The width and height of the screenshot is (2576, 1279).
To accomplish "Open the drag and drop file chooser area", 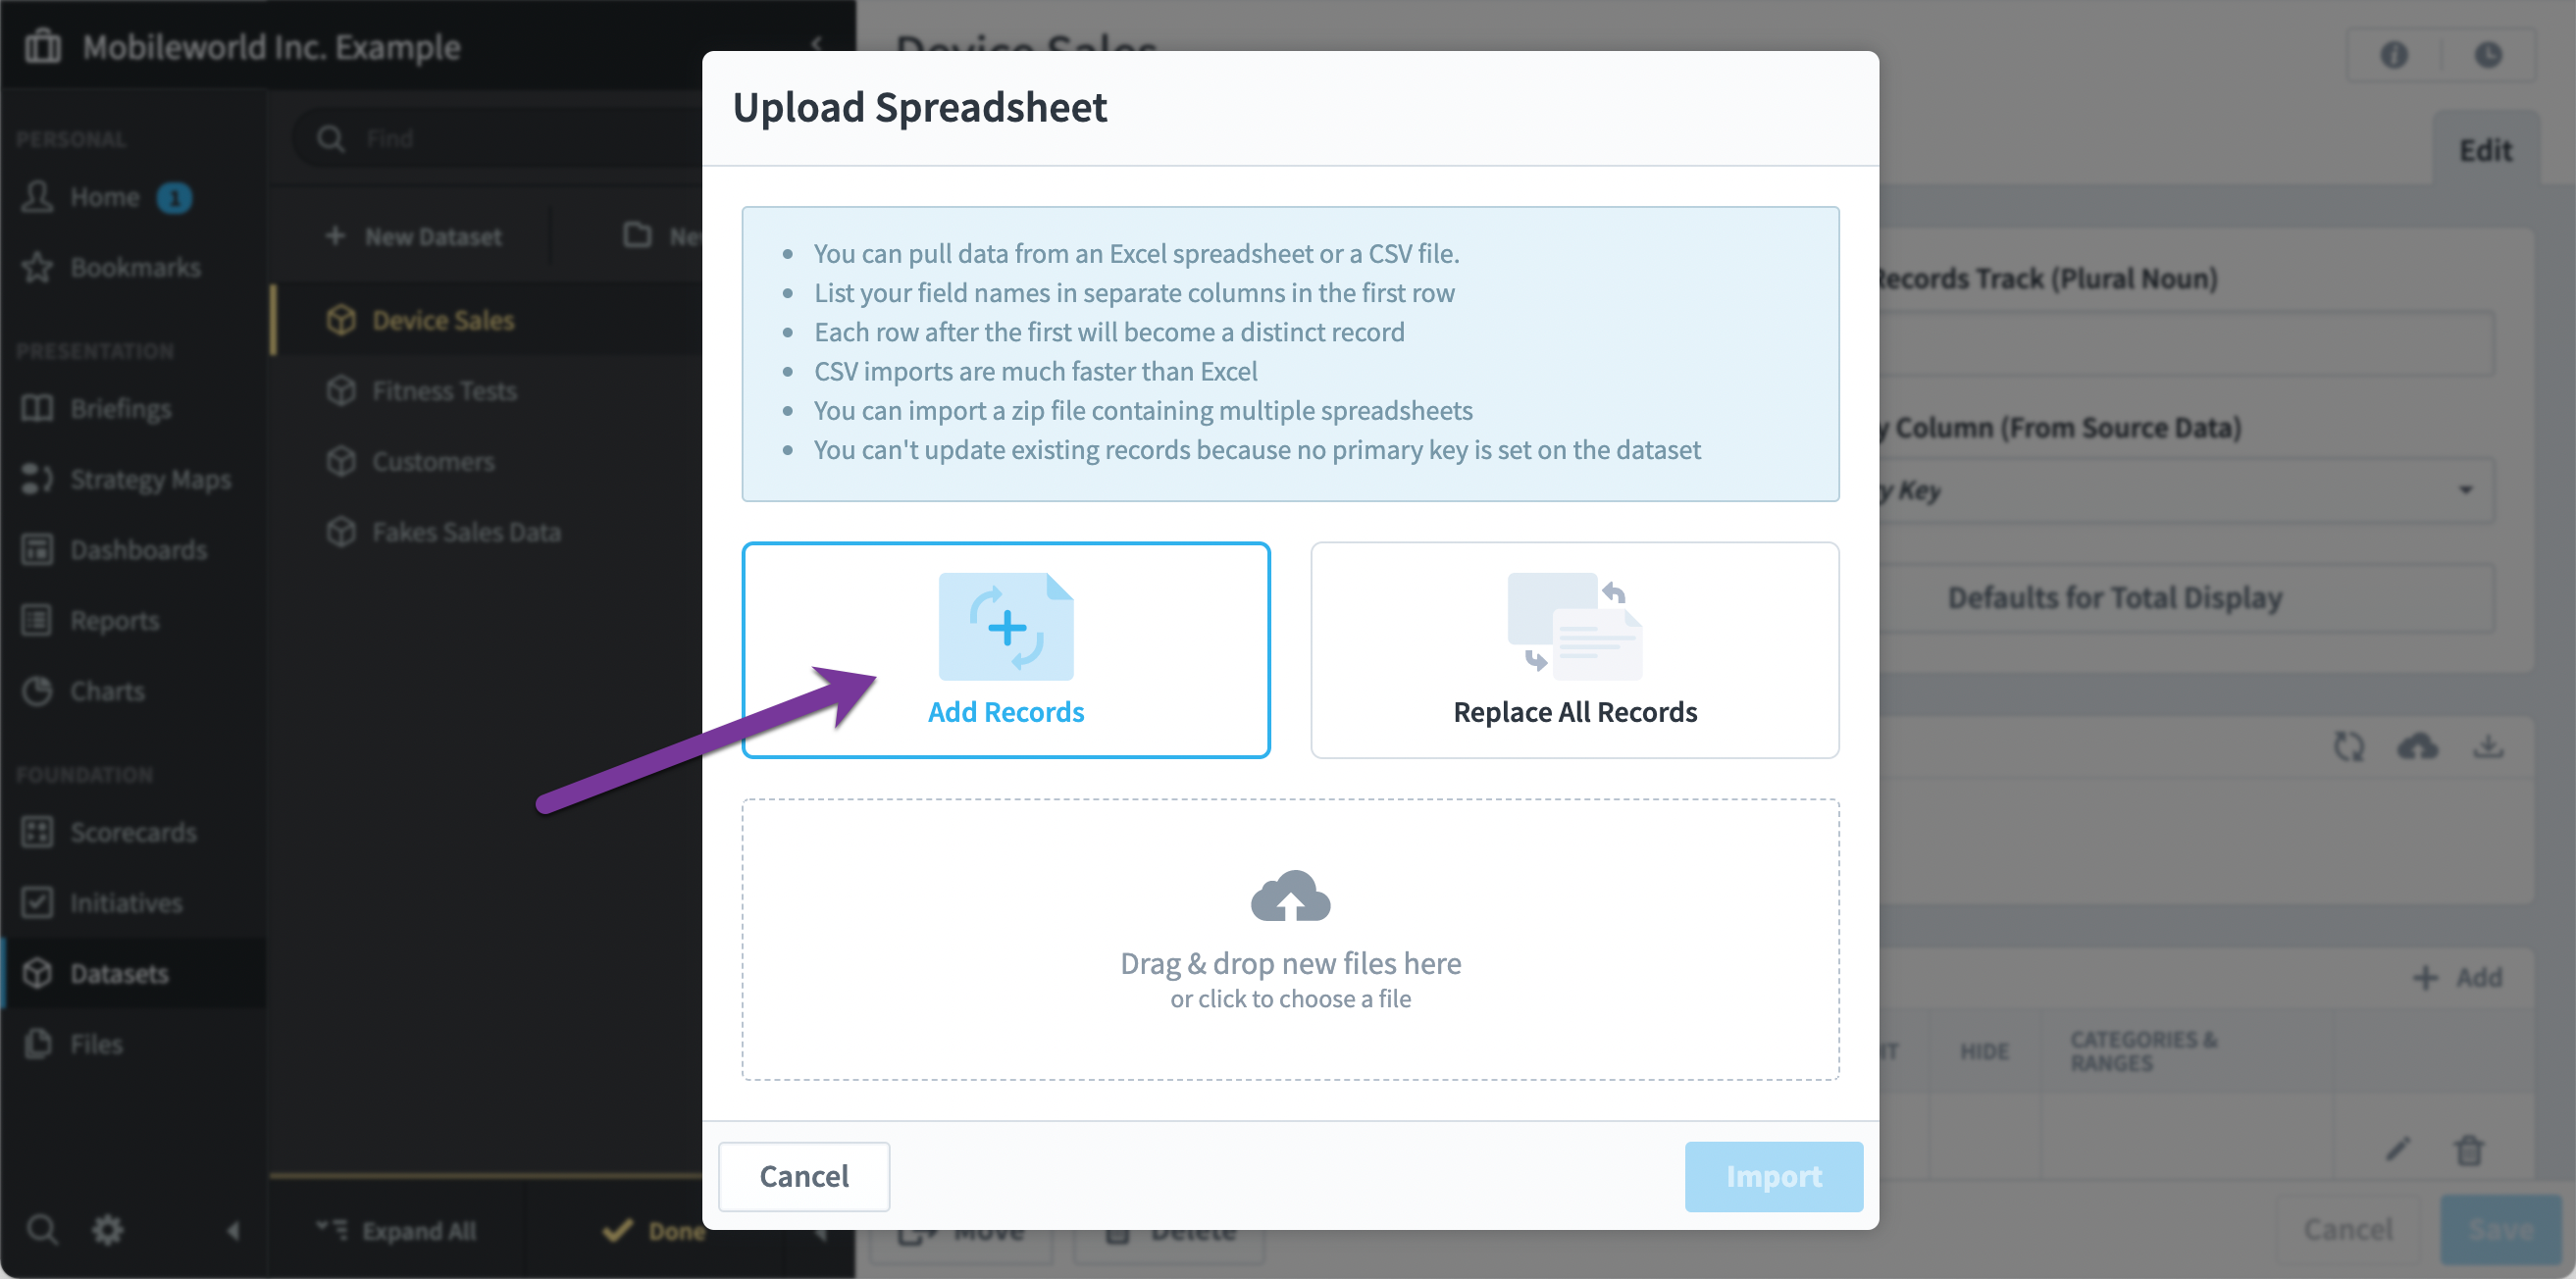I will tap(1290, 939).
